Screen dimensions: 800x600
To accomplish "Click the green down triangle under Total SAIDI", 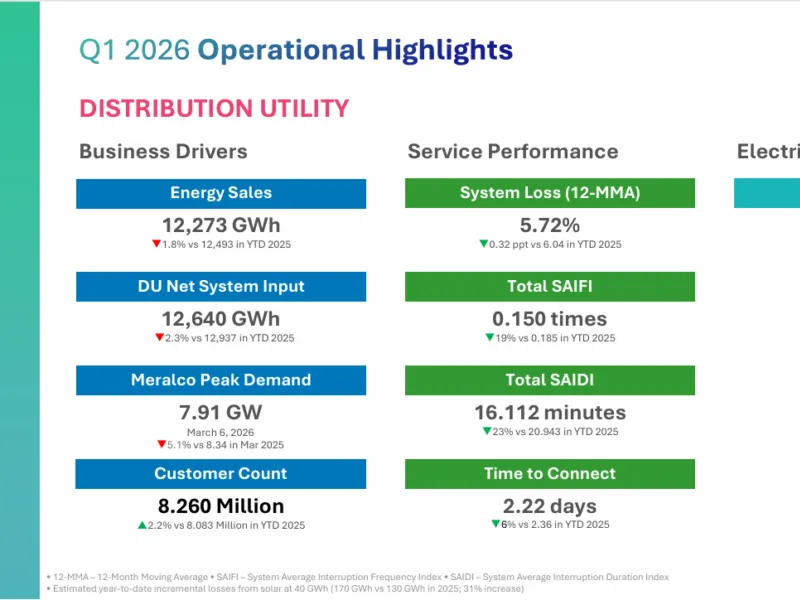I will (x=487, y=431).
